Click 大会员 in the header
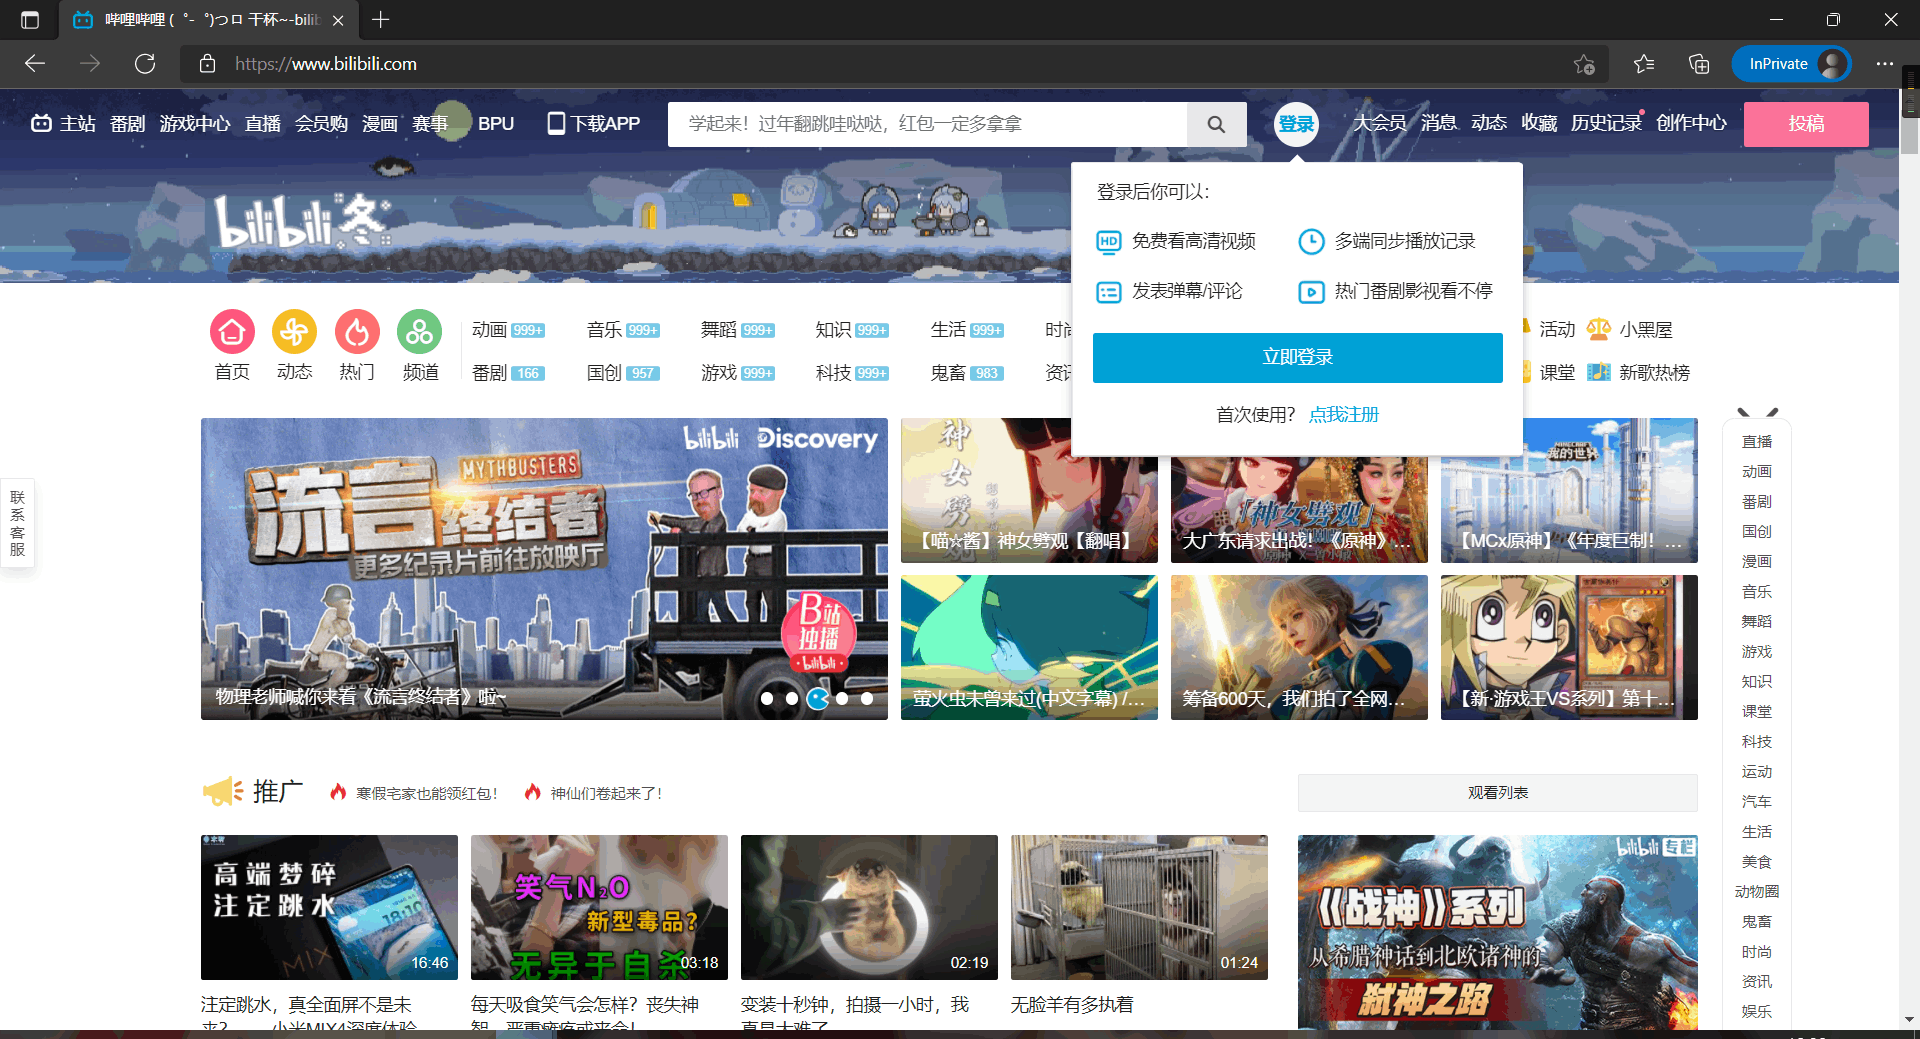Screen dimensions: 1920x1039 pos(1380,122)
